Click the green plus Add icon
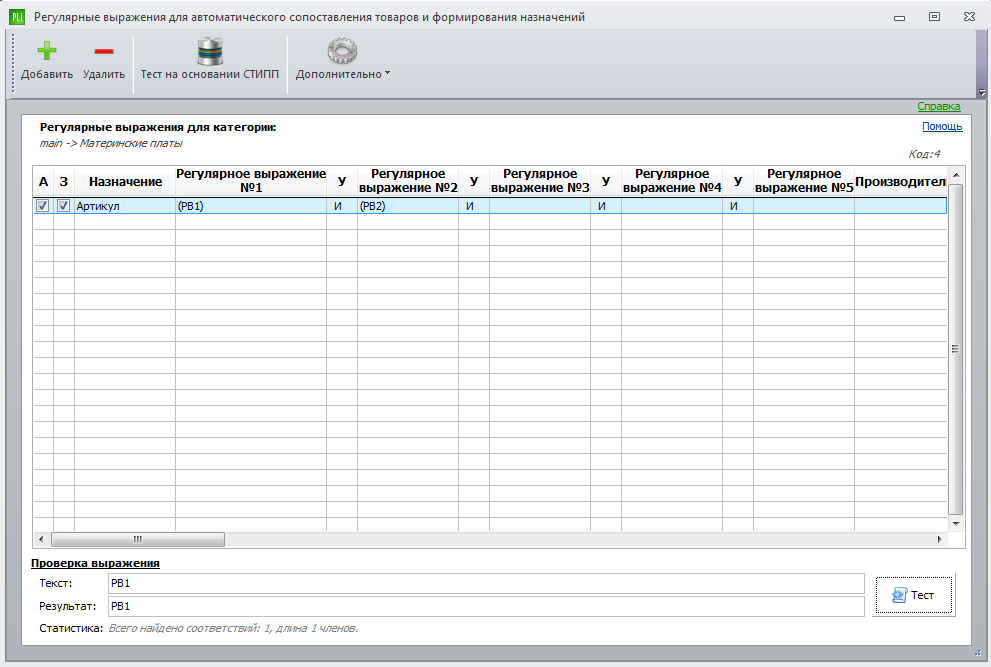 tap(47, 51)
